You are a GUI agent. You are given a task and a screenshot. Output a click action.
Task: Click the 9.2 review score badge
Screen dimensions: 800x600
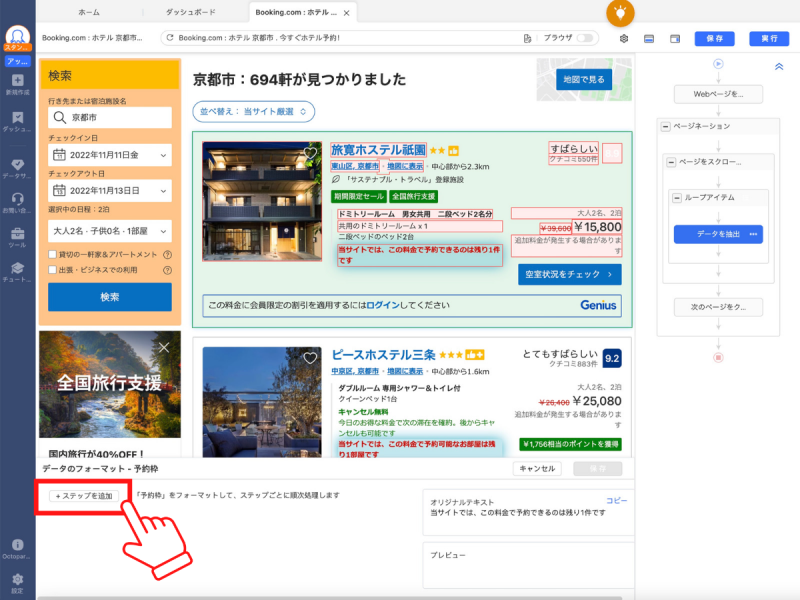tap(612, 358)
